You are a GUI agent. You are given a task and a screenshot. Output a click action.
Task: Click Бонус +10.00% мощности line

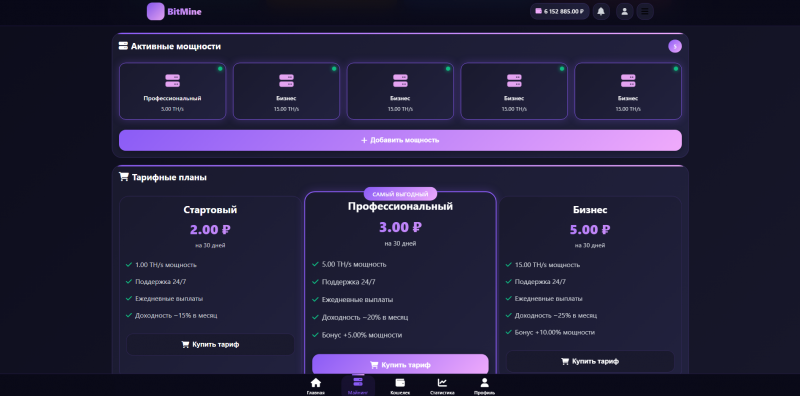pos(555,332)
